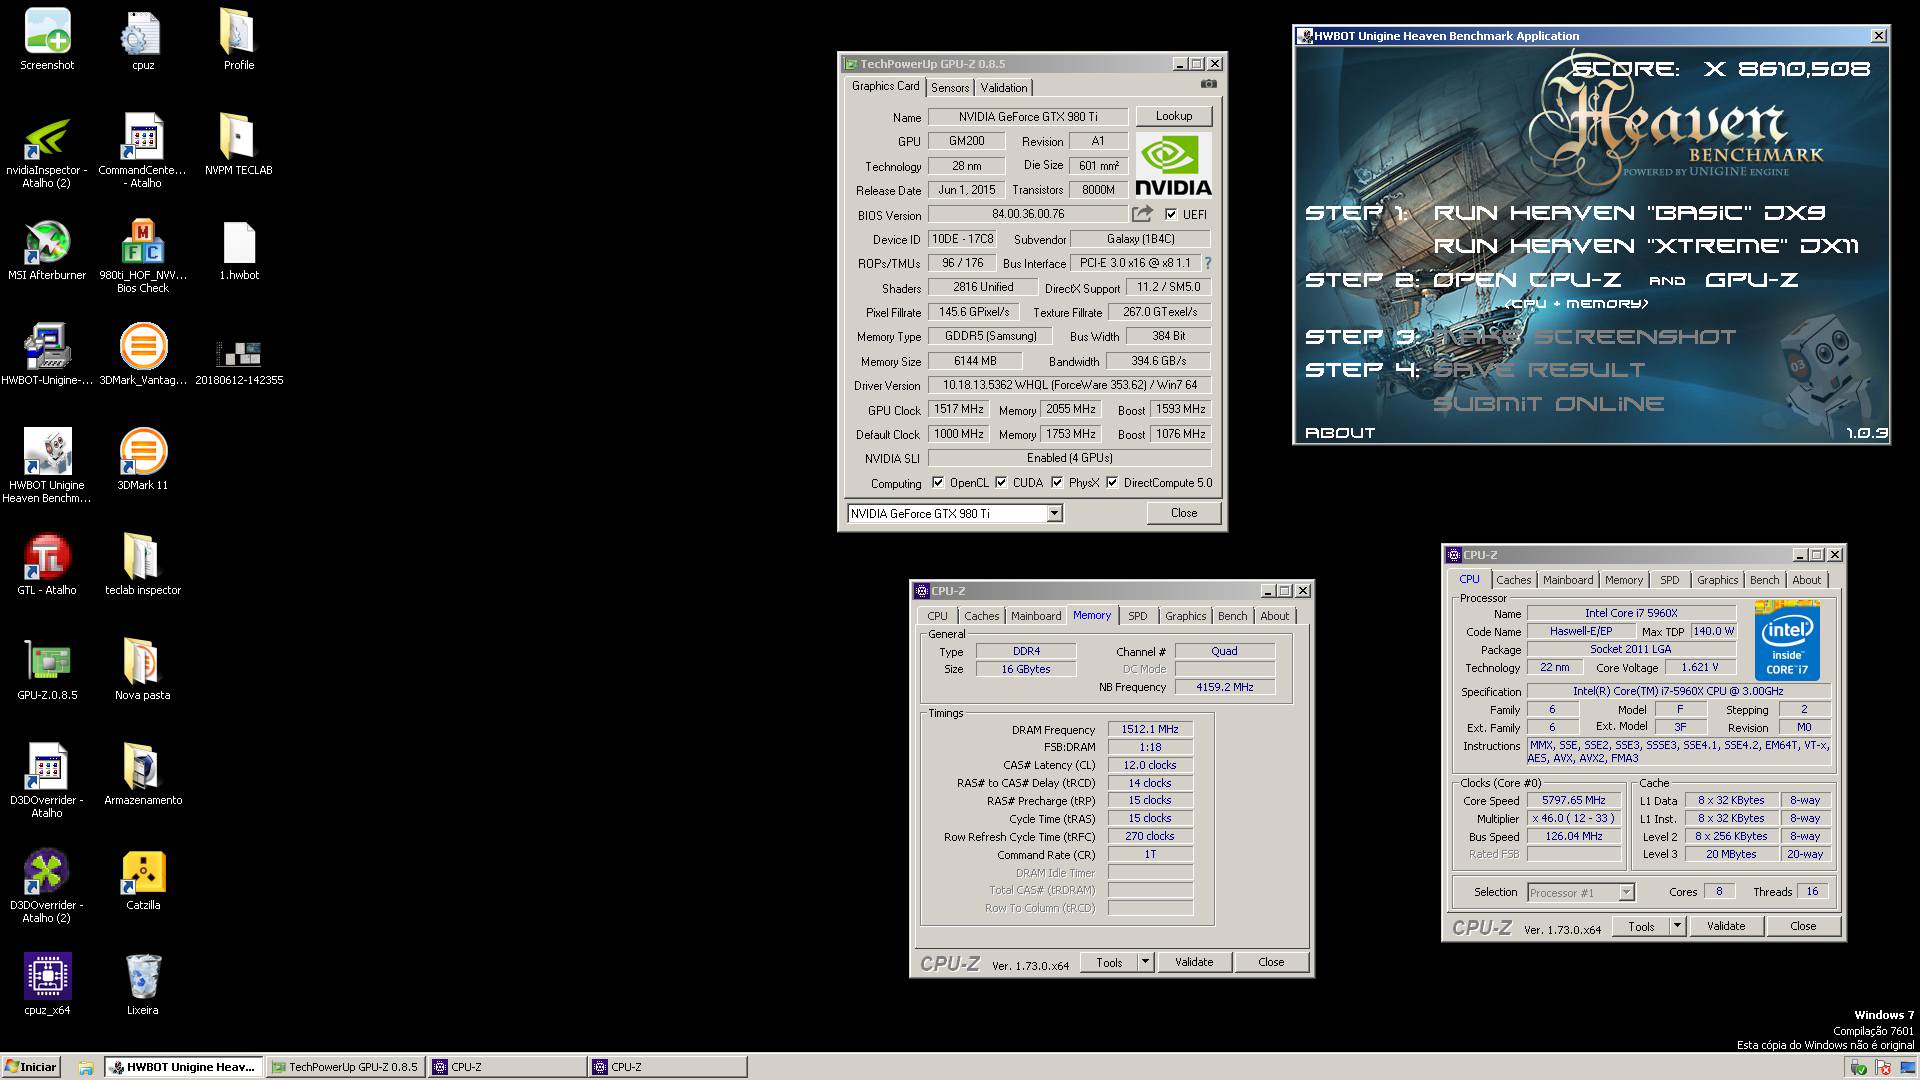Click Save Result in Heaven window
1920x1080 pixels.
pos(1539,370)
